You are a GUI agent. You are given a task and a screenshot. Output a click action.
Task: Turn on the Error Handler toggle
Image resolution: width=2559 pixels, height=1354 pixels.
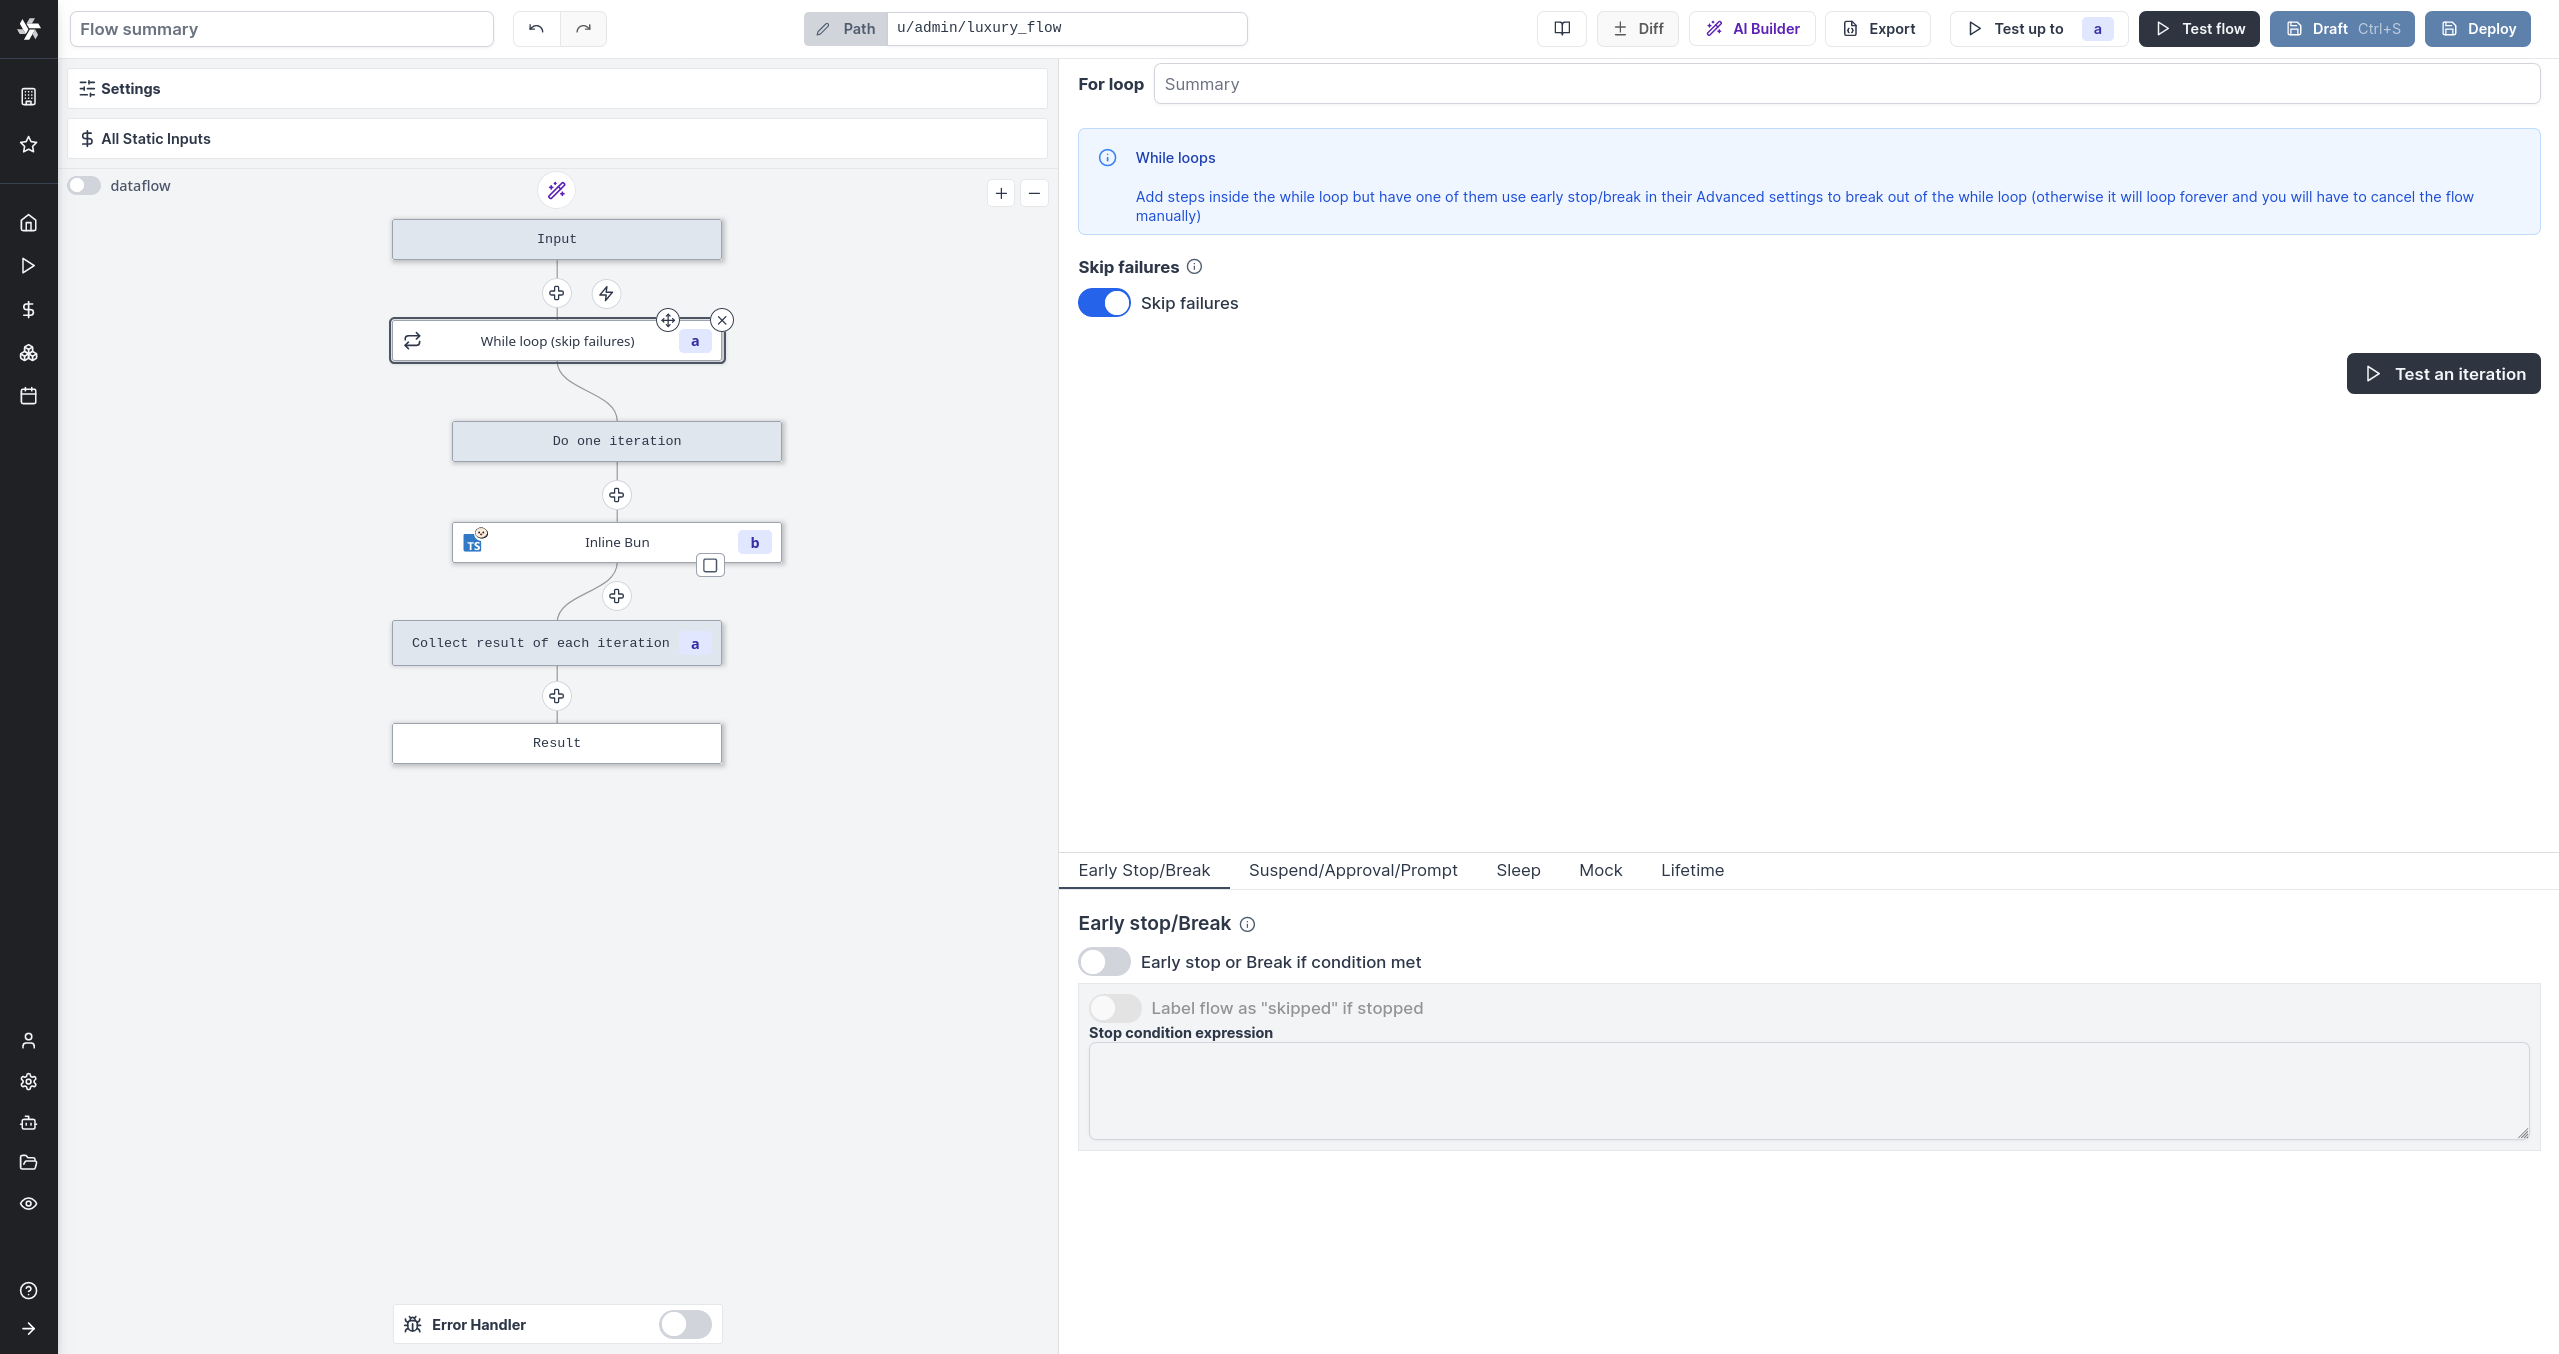click(685, 1324)
